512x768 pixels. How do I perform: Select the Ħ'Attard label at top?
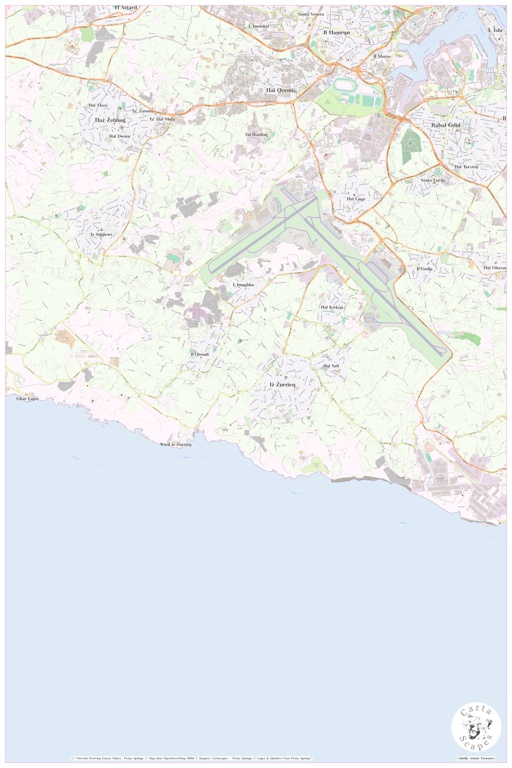click(126, 8)
